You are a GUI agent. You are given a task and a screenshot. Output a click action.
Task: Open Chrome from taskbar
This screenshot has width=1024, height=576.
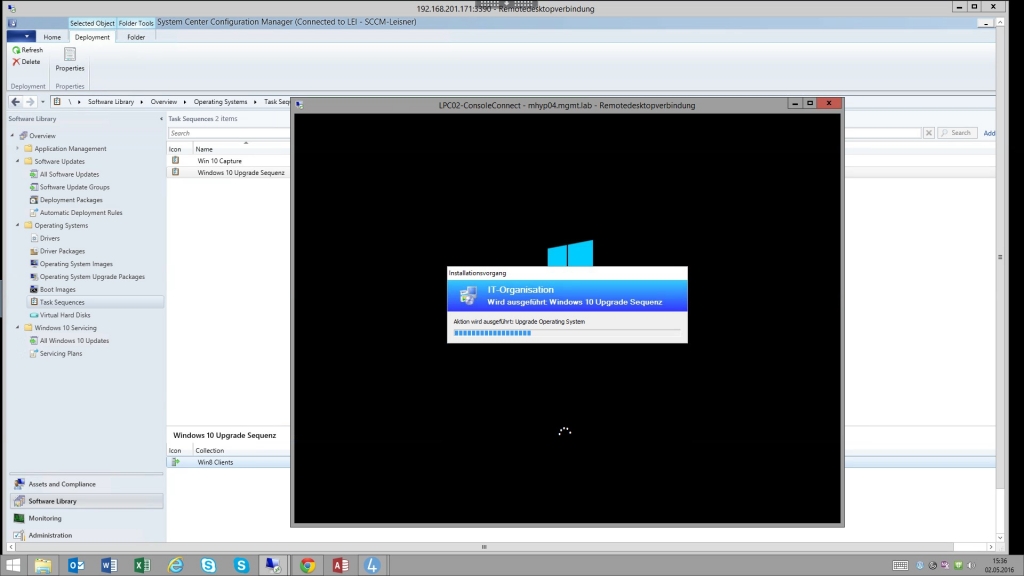click(308, 565)
